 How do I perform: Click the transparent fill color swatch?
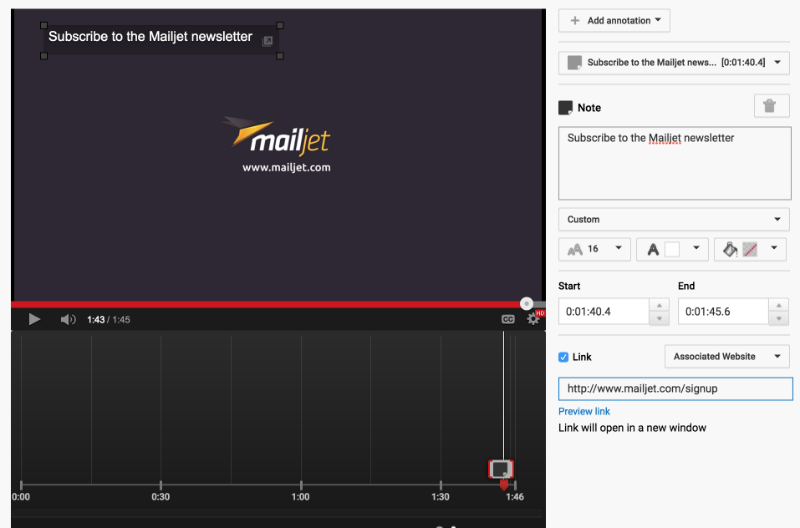[750, 249]
